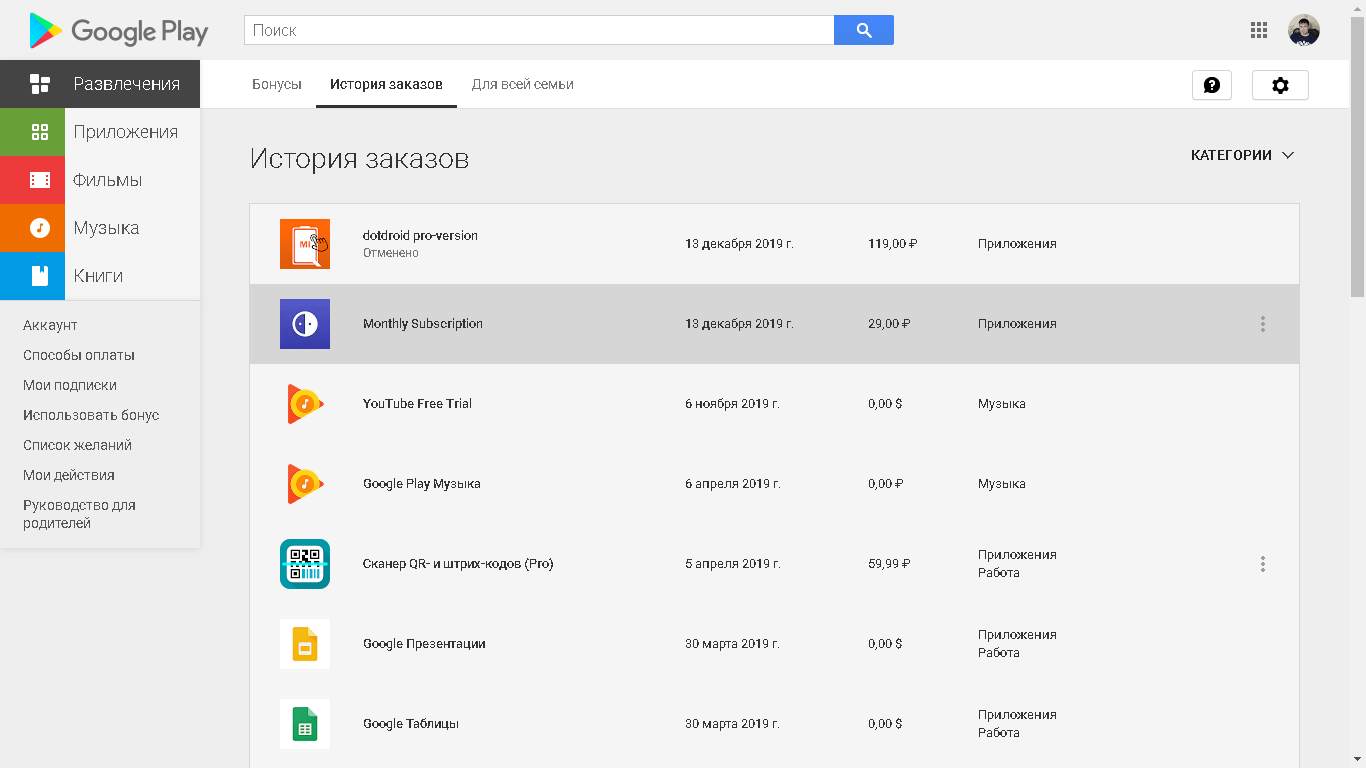Click the Google Play Музыка row icon

305,484
